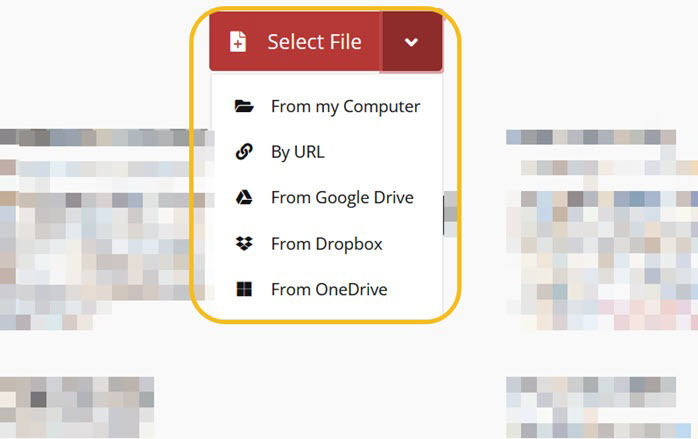Click the OneDrive four-square icon

click(244, 289)
